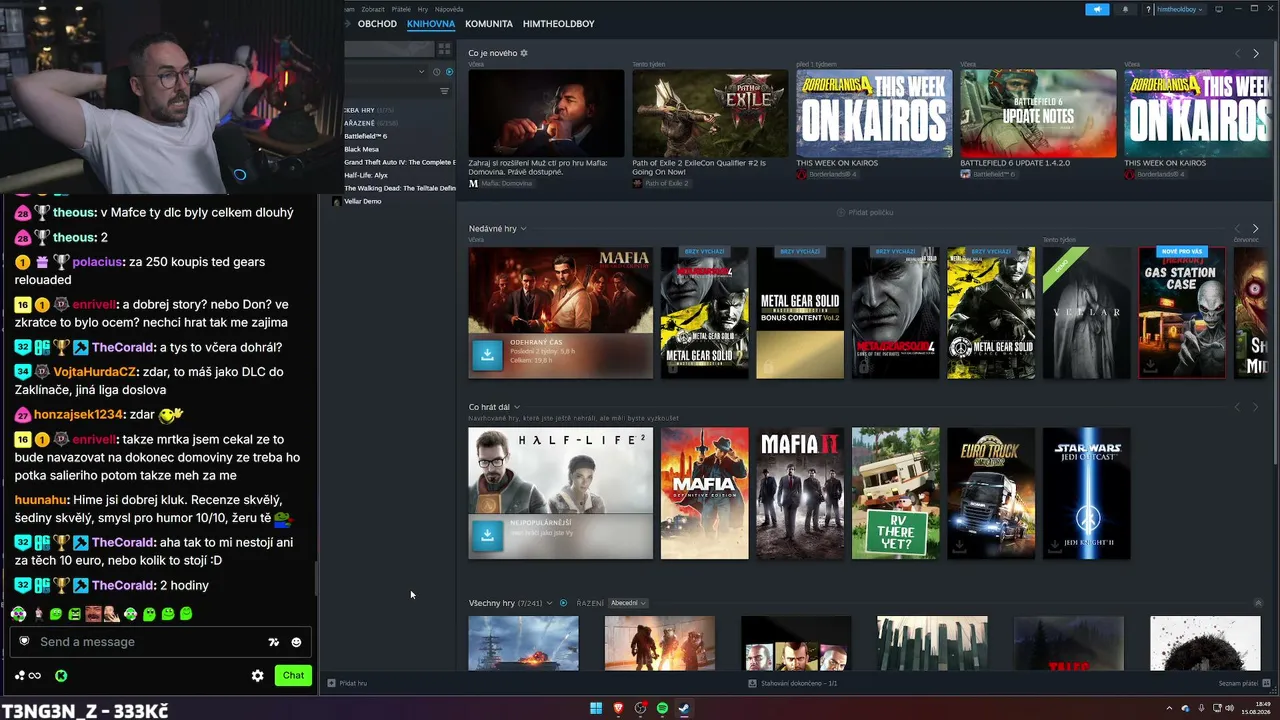Open the Přátelé menu
This screenshot has height=720, width=1280.
(x=401, y=9)
